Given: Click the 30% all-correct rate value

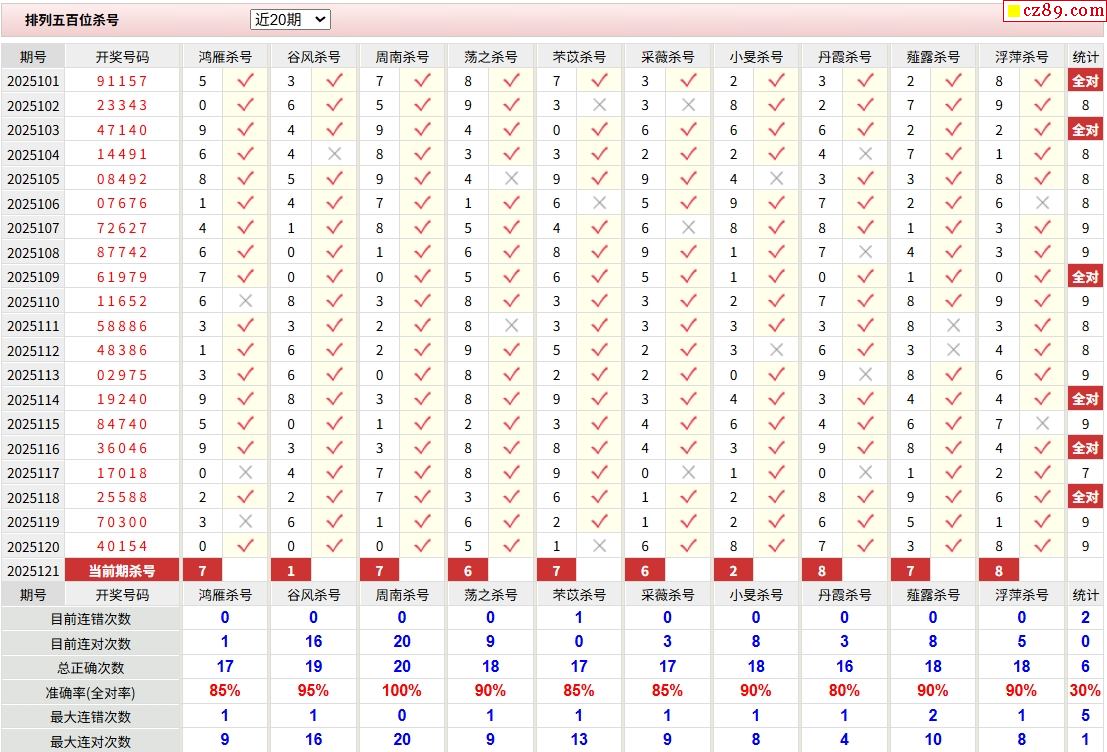Looking at the screenshot, I should (x=1085, y=691).
